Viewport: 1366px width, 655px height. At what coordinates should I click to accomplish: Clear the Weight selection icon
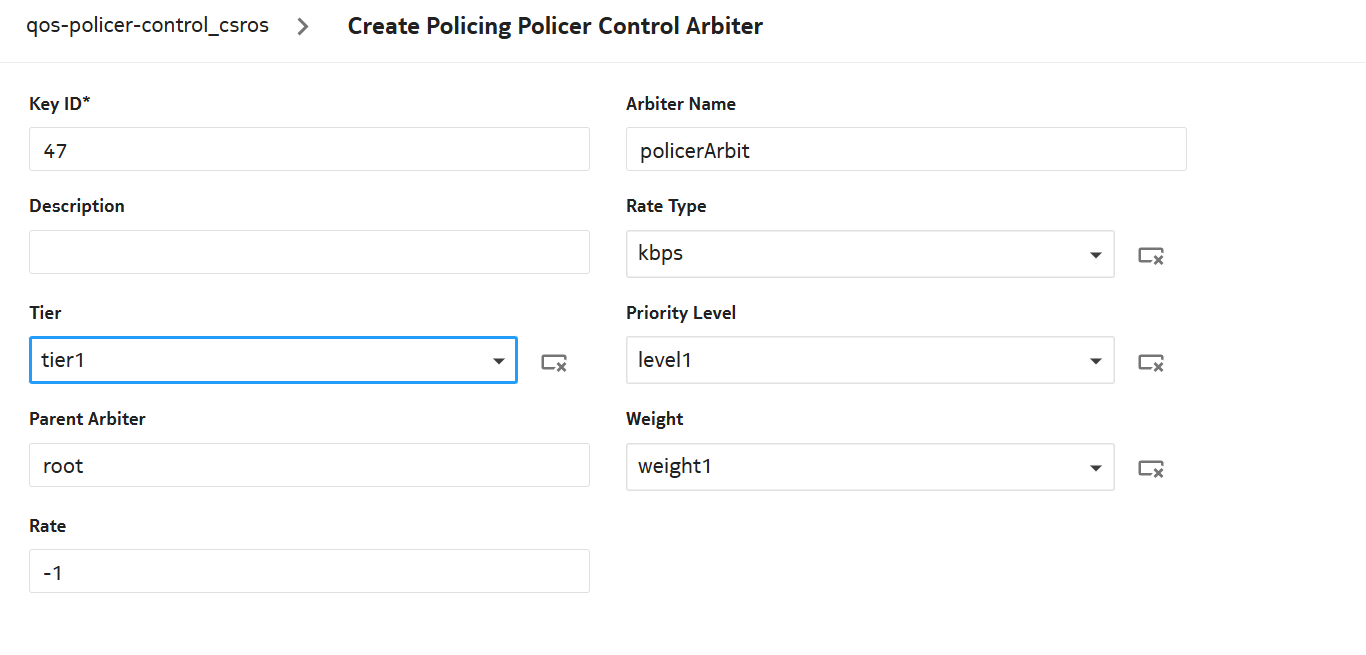point(1151,469)
